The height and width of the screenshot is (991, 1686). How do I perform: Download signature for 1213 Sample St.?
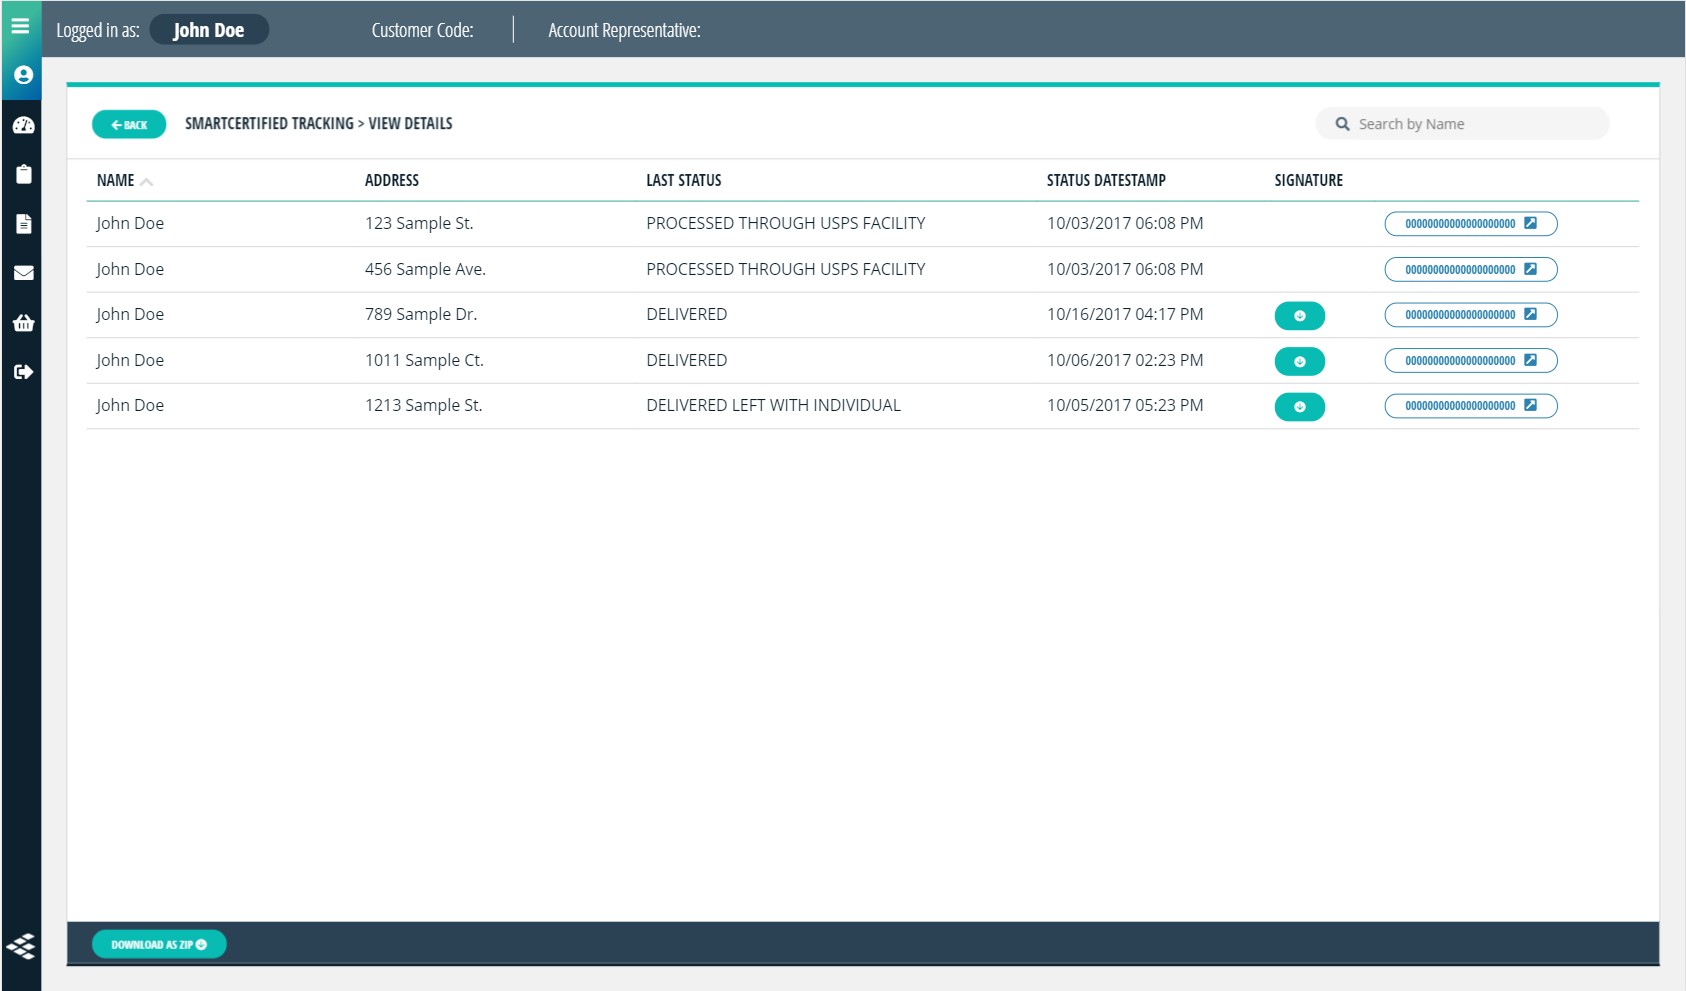point(1299,407)
